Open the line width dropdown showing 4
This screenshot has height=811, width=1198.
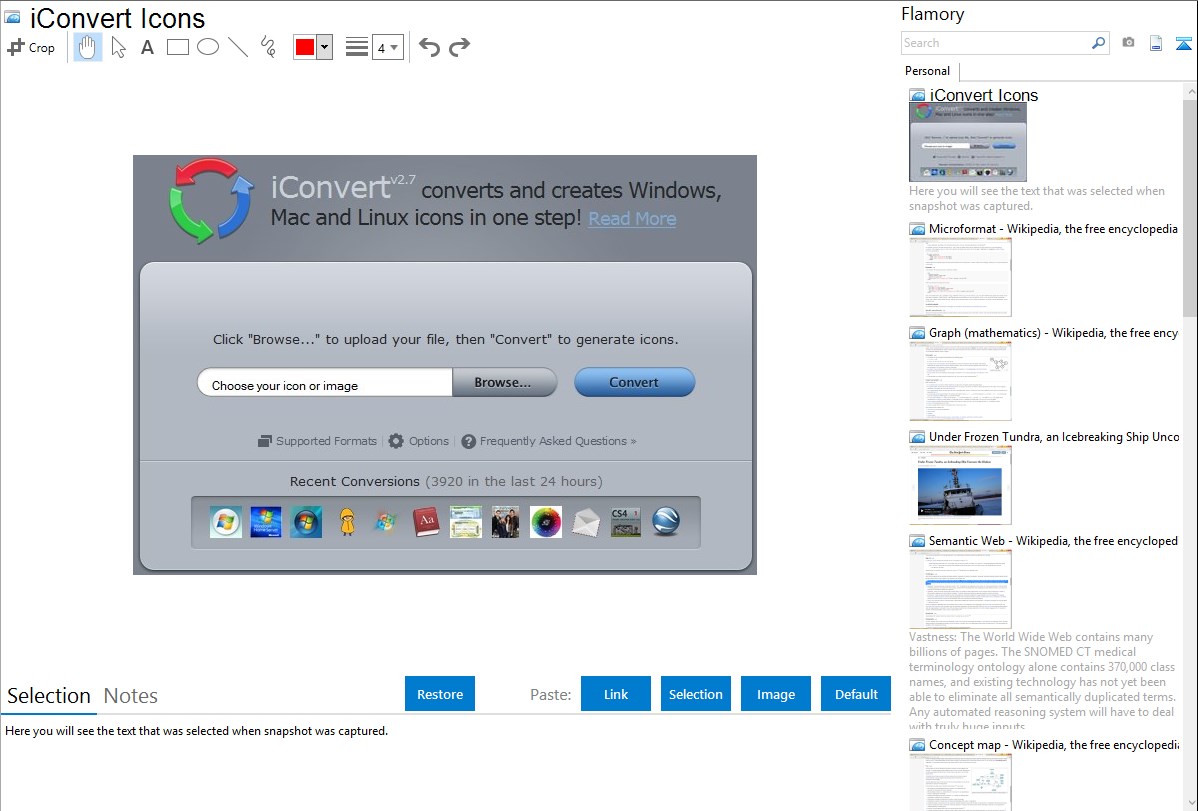(x=387, y=47)
